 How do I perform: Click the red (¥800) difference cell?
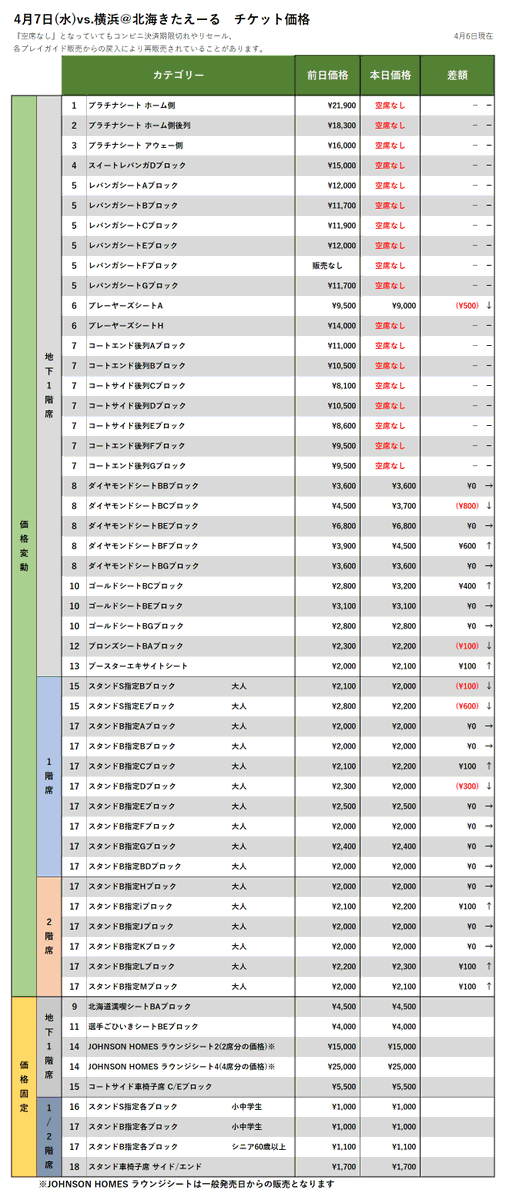(466, 506)
